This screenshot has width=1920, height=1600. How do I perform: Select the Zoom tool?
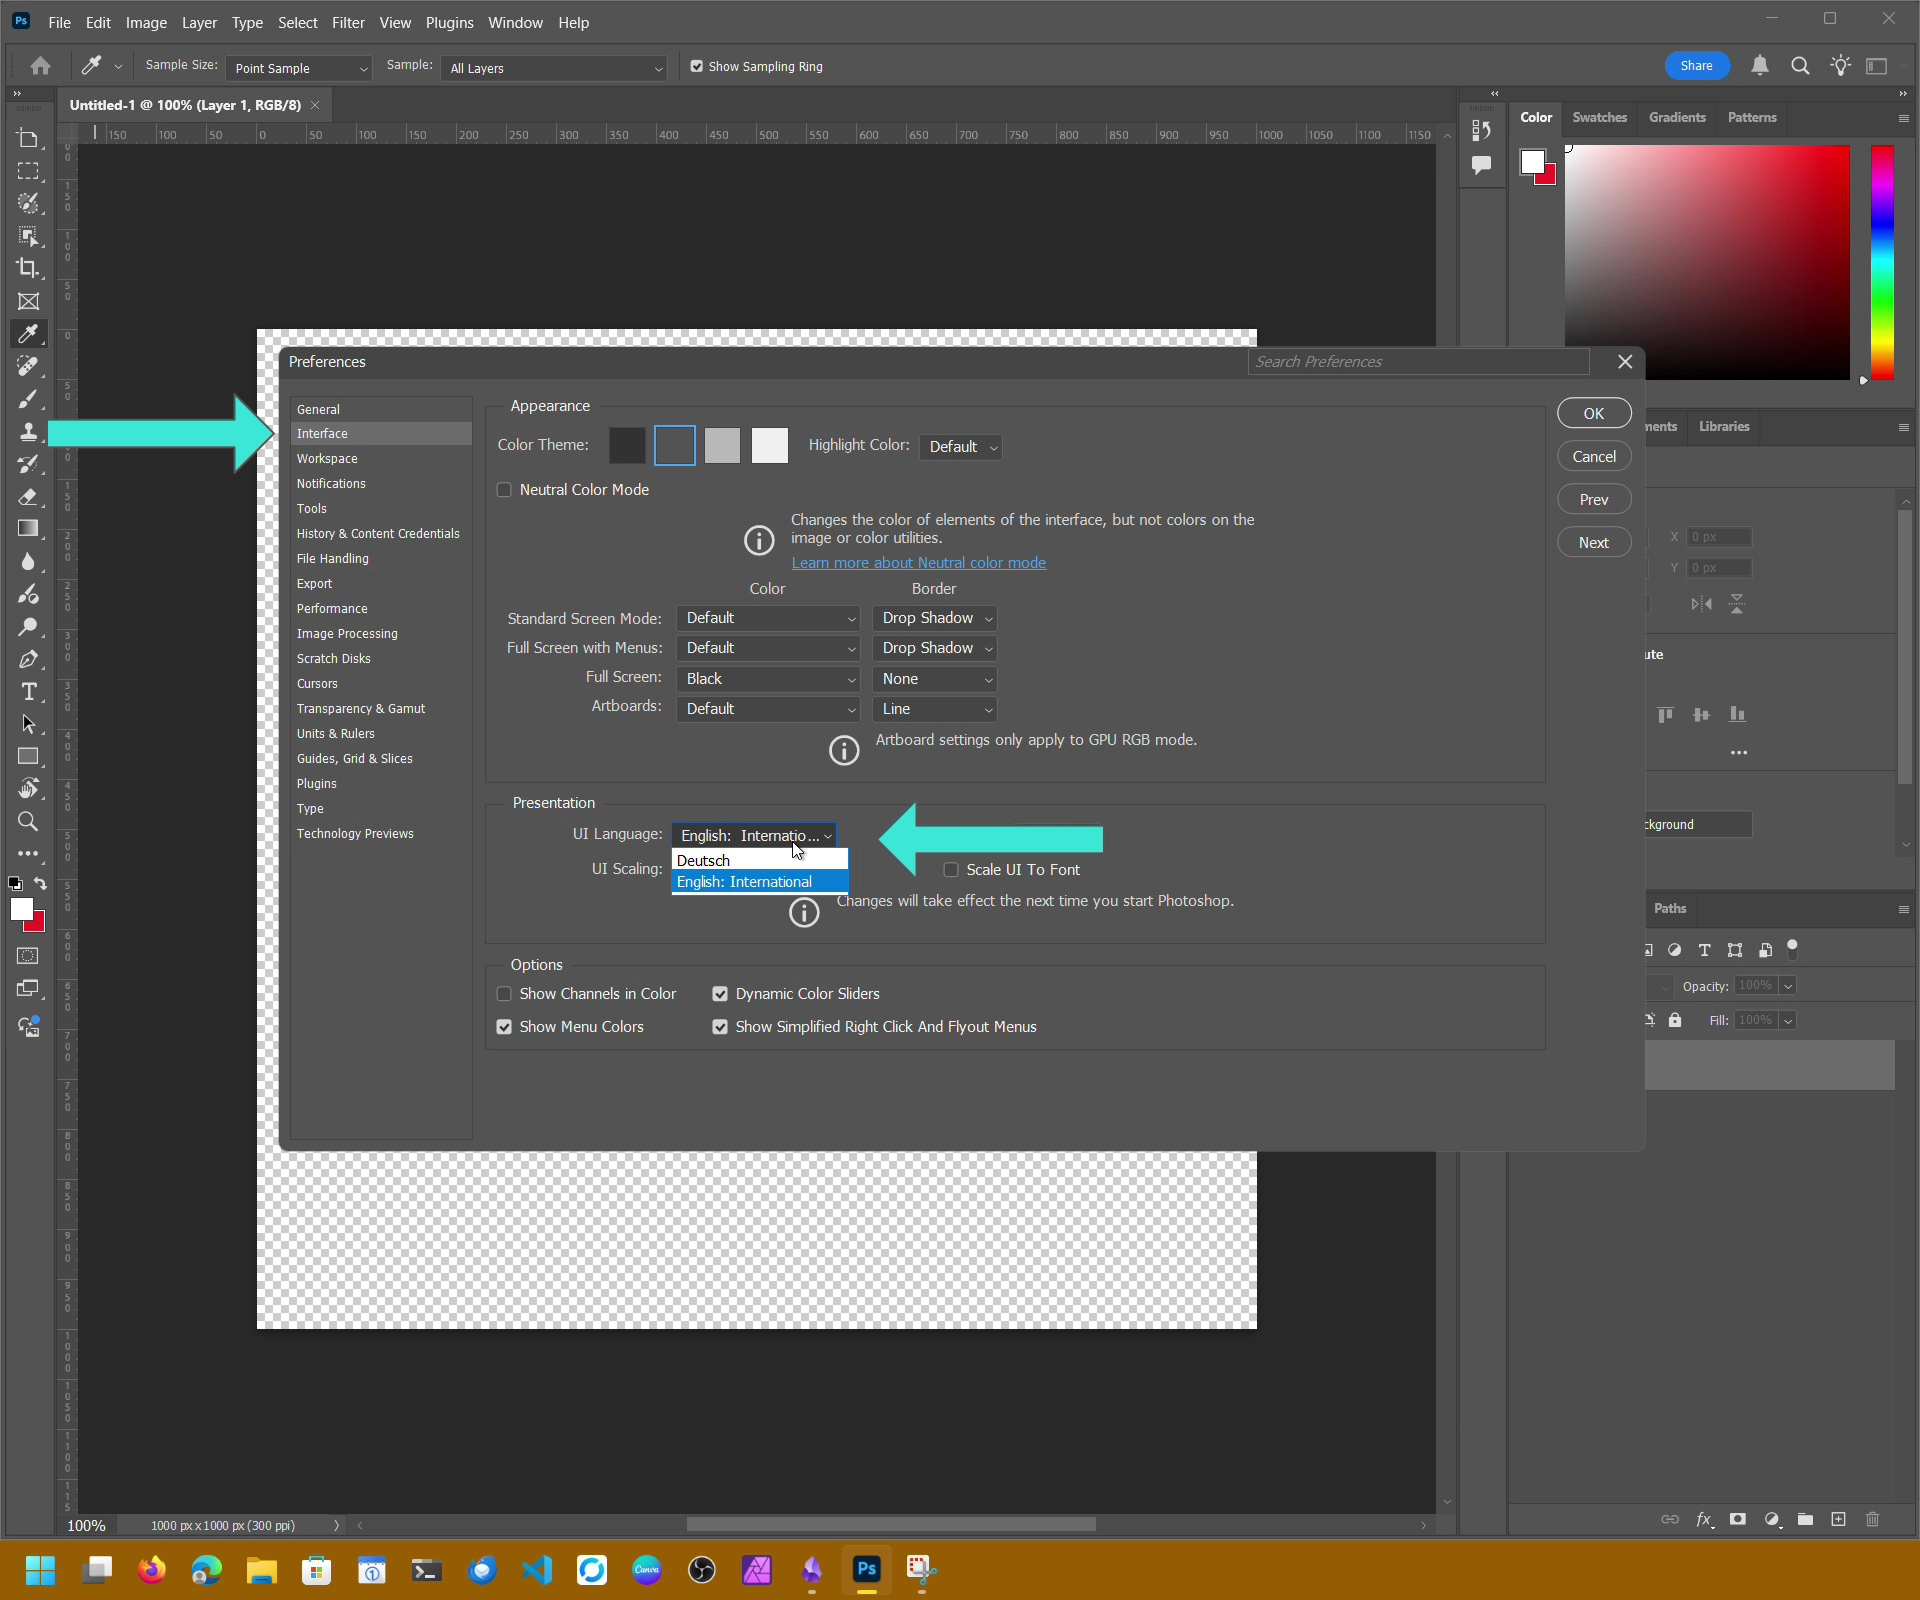pos(28,821)
